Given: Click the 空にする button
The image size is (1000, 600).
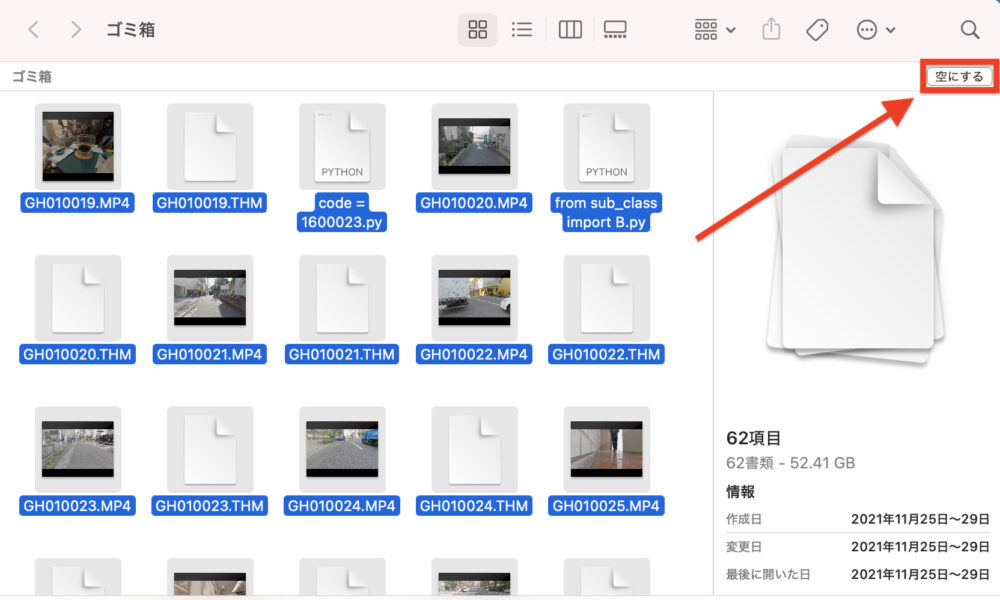Looking at the screenshot, I should tap(959, 77).
